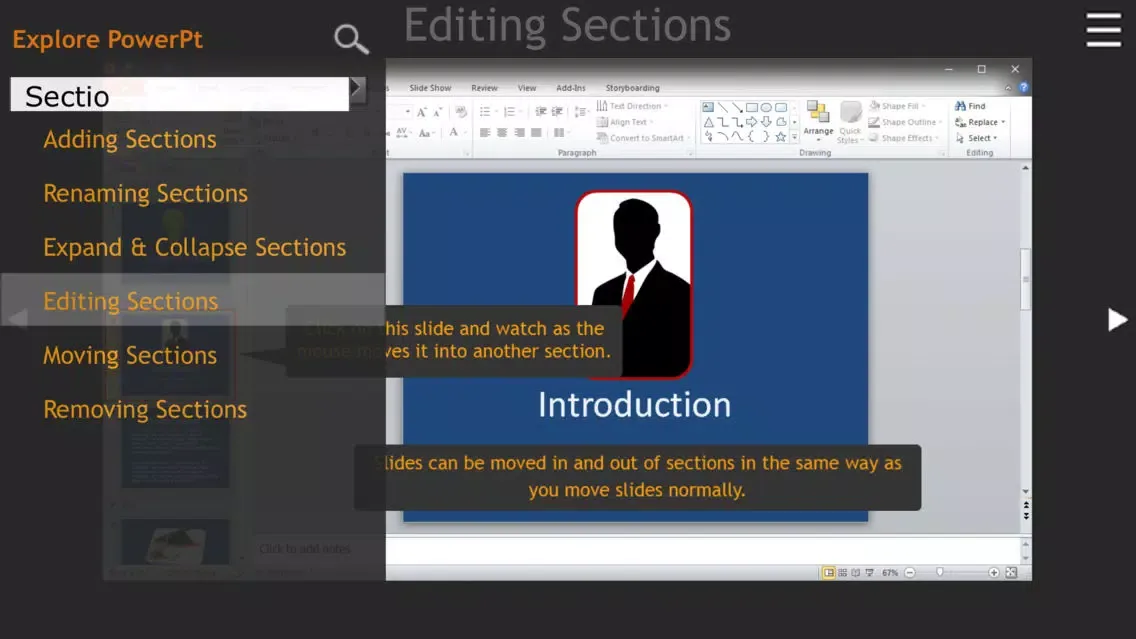Open the search magnifier icon
Image resolution: width=1136 pixels, height=639 pixels.
[351, 39]
